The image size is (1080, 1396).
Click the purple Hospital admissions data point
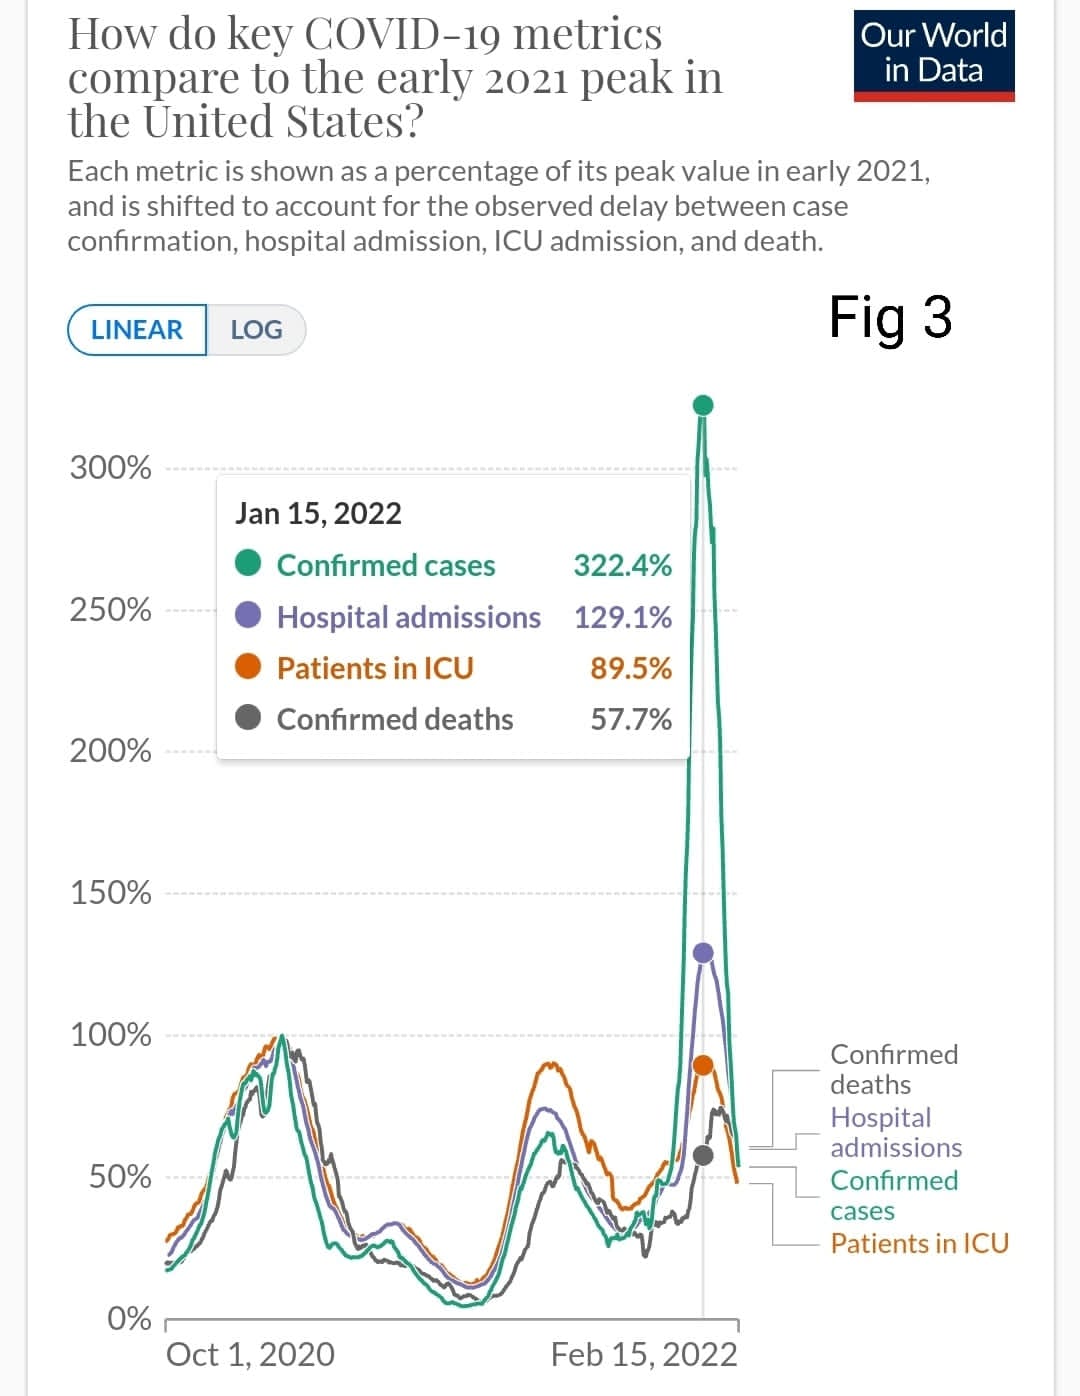click(x=703, y=952)
